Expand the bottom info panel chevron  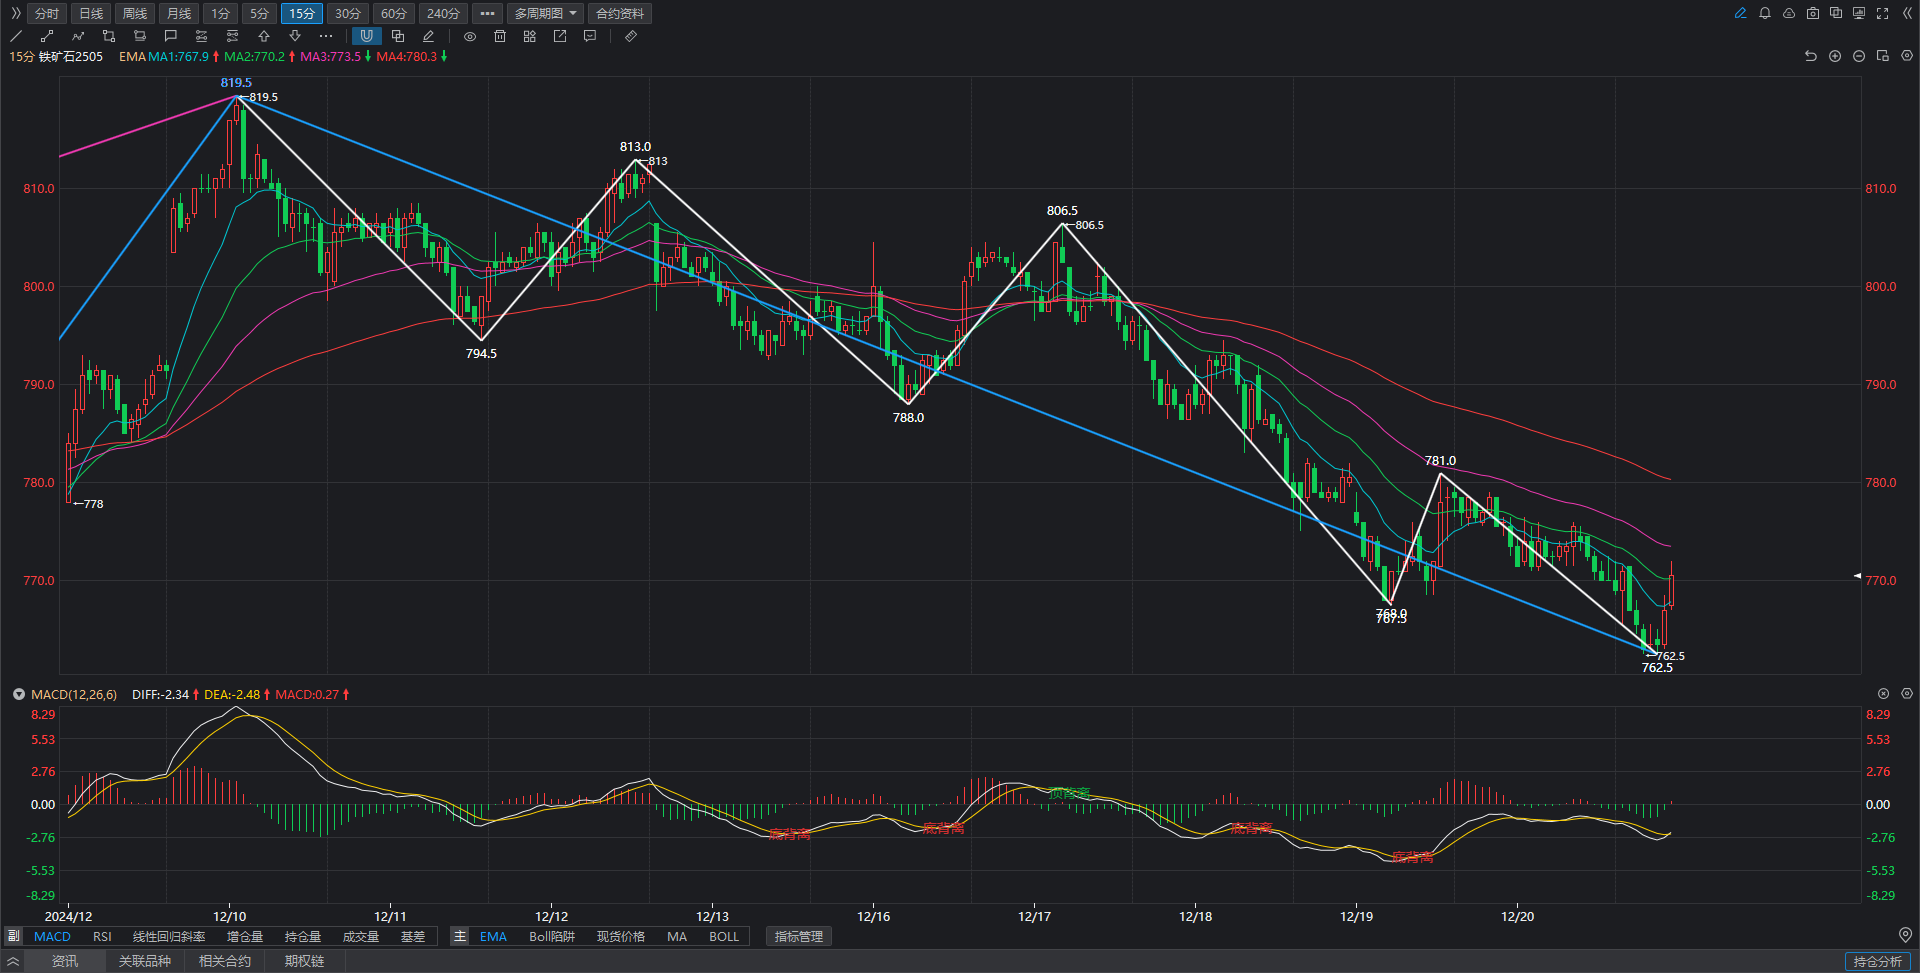point(13,961)
